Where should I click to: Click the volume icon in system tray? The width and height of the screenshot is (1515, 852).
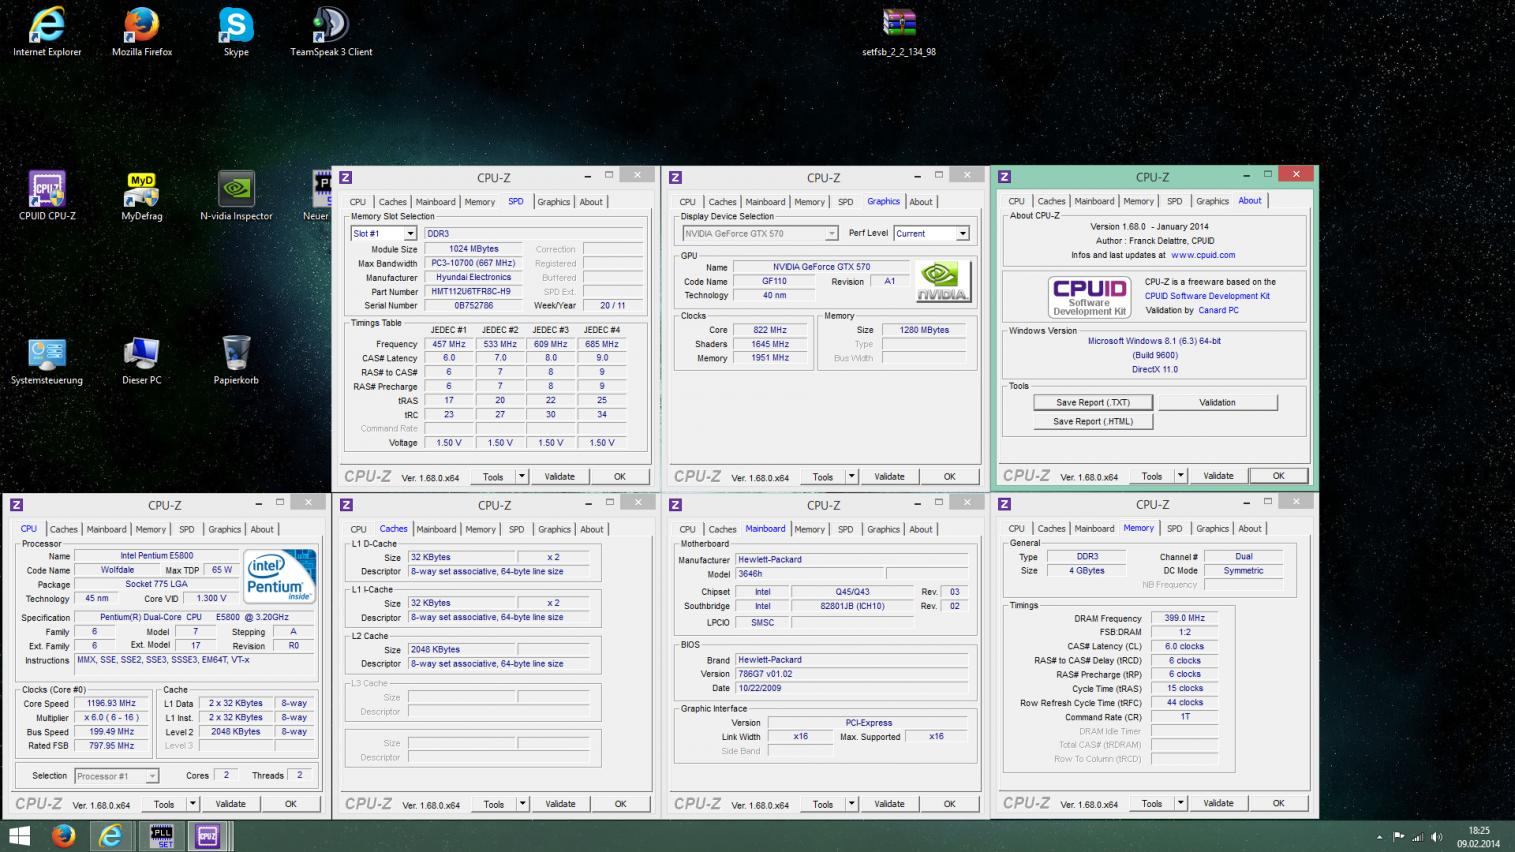pos(1437,837)
